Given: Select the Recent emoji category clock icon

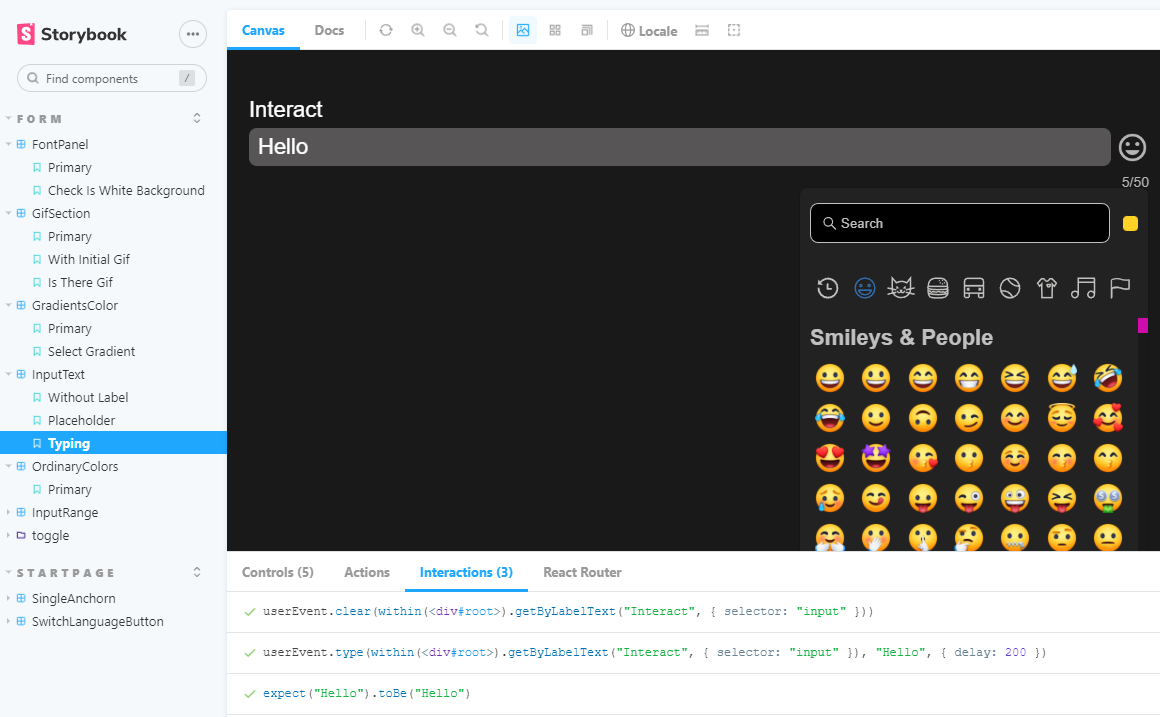Looking at the screenshot, I should (827, 288).
